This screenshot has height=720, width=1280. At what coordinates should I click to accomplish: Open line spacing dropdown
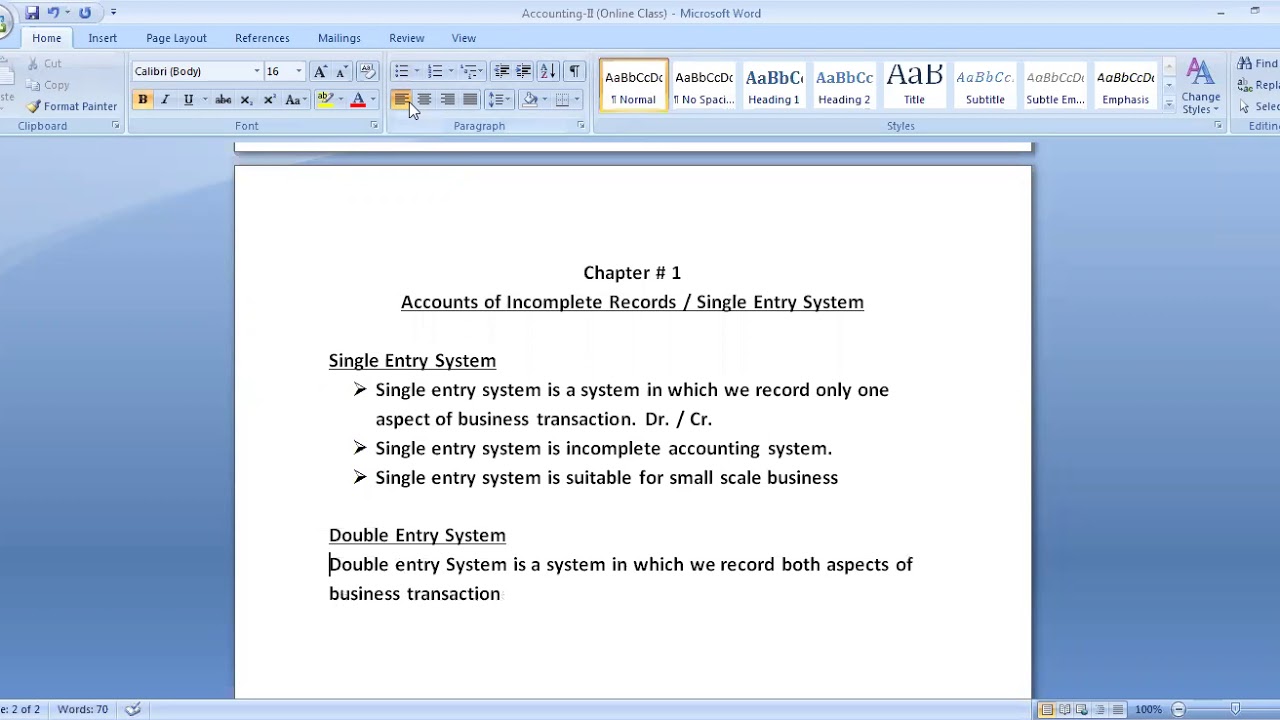(x=501, y=100)
